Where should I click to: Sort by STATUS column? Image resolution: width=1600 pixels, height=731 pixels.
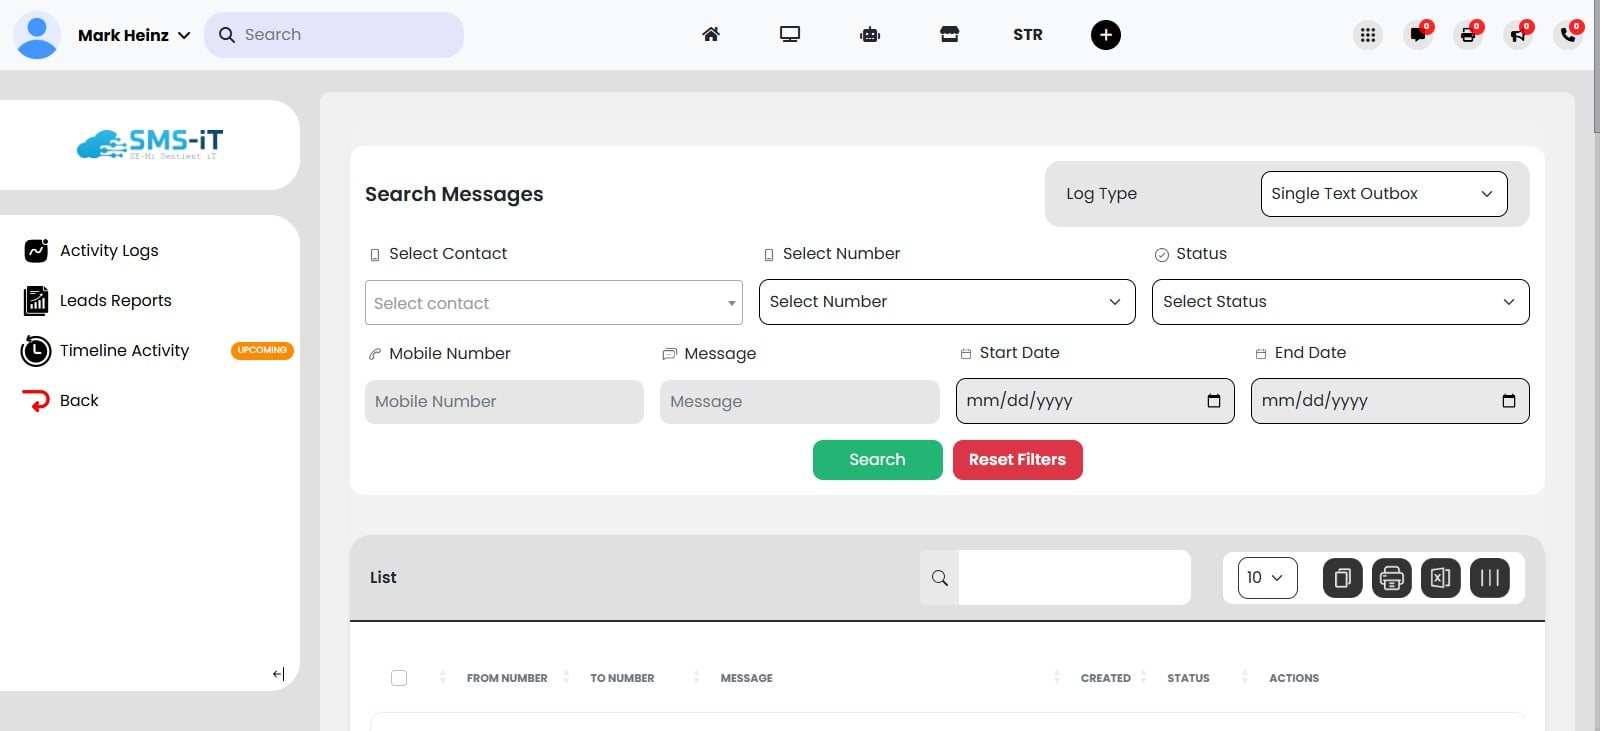tap(1188, 678)
